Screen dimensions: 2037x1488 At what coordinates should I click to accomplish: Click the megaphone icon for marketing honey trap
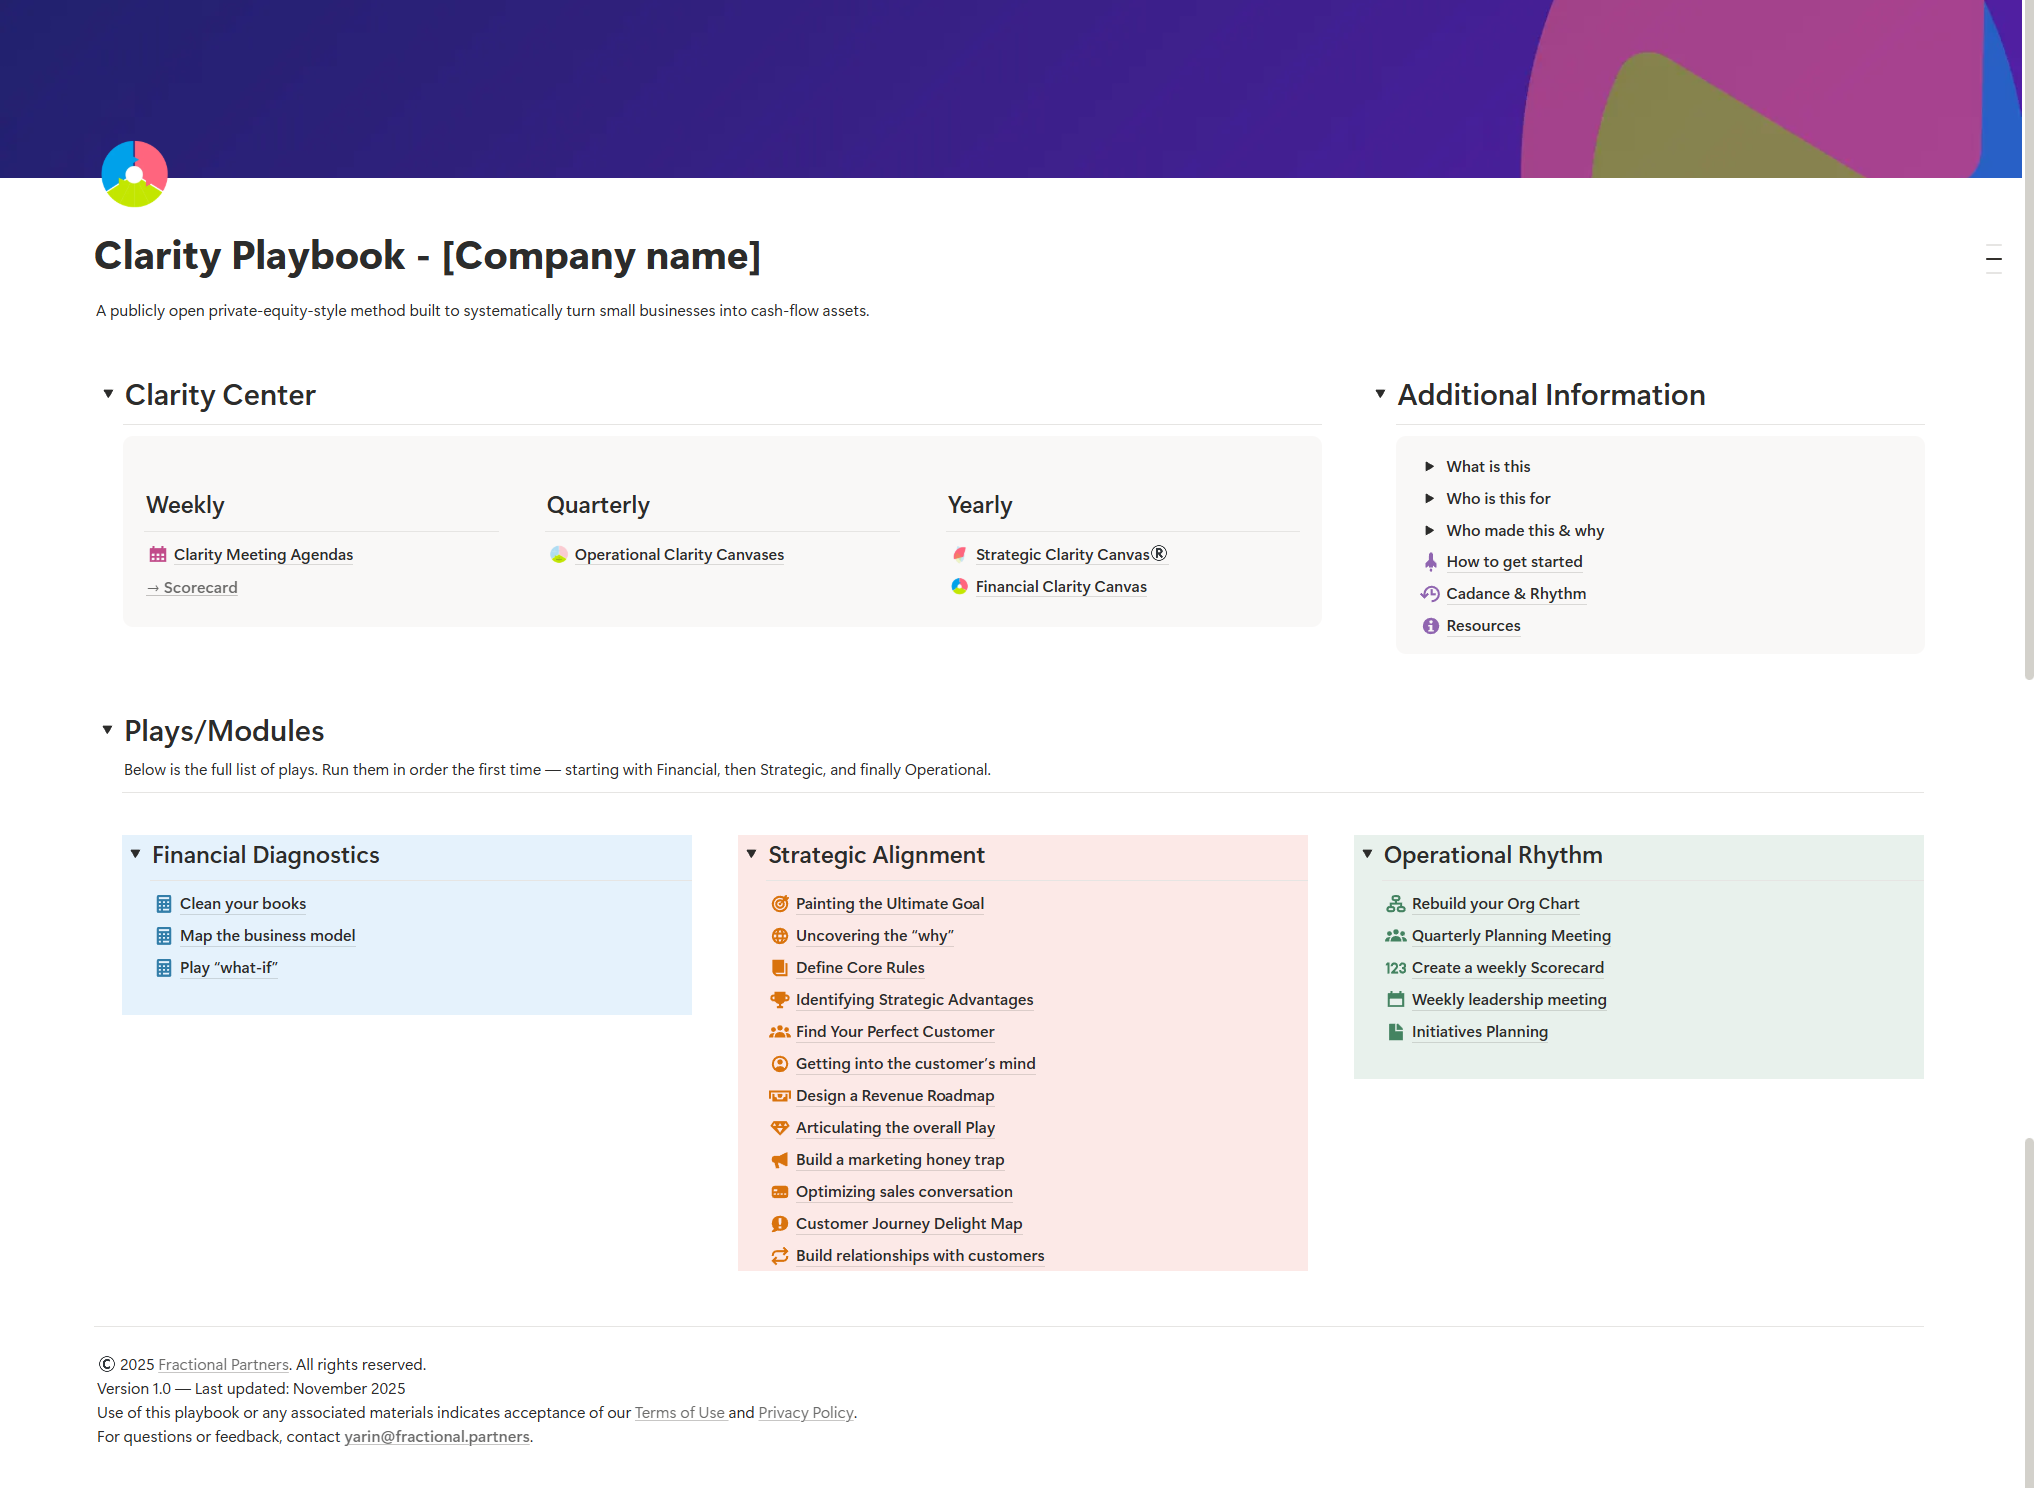point(779,1159)
